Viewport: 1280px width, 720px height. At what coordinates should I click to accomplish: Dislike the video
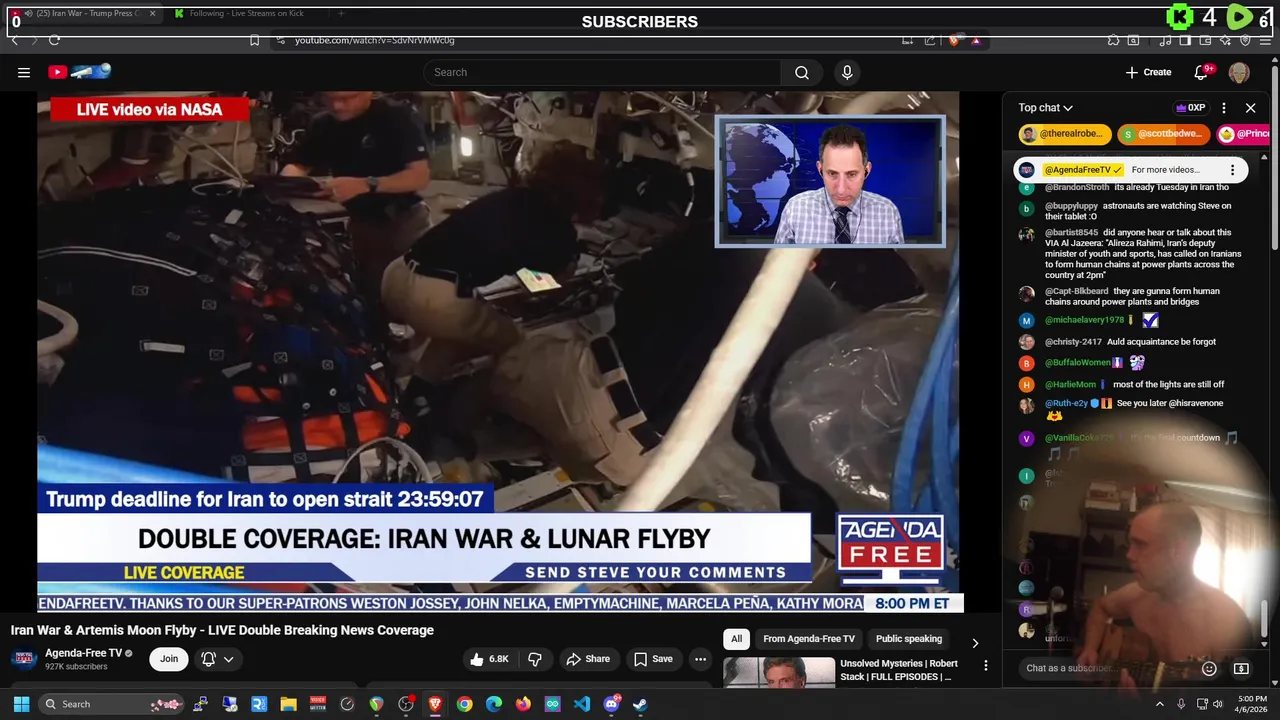pos(535,659)
